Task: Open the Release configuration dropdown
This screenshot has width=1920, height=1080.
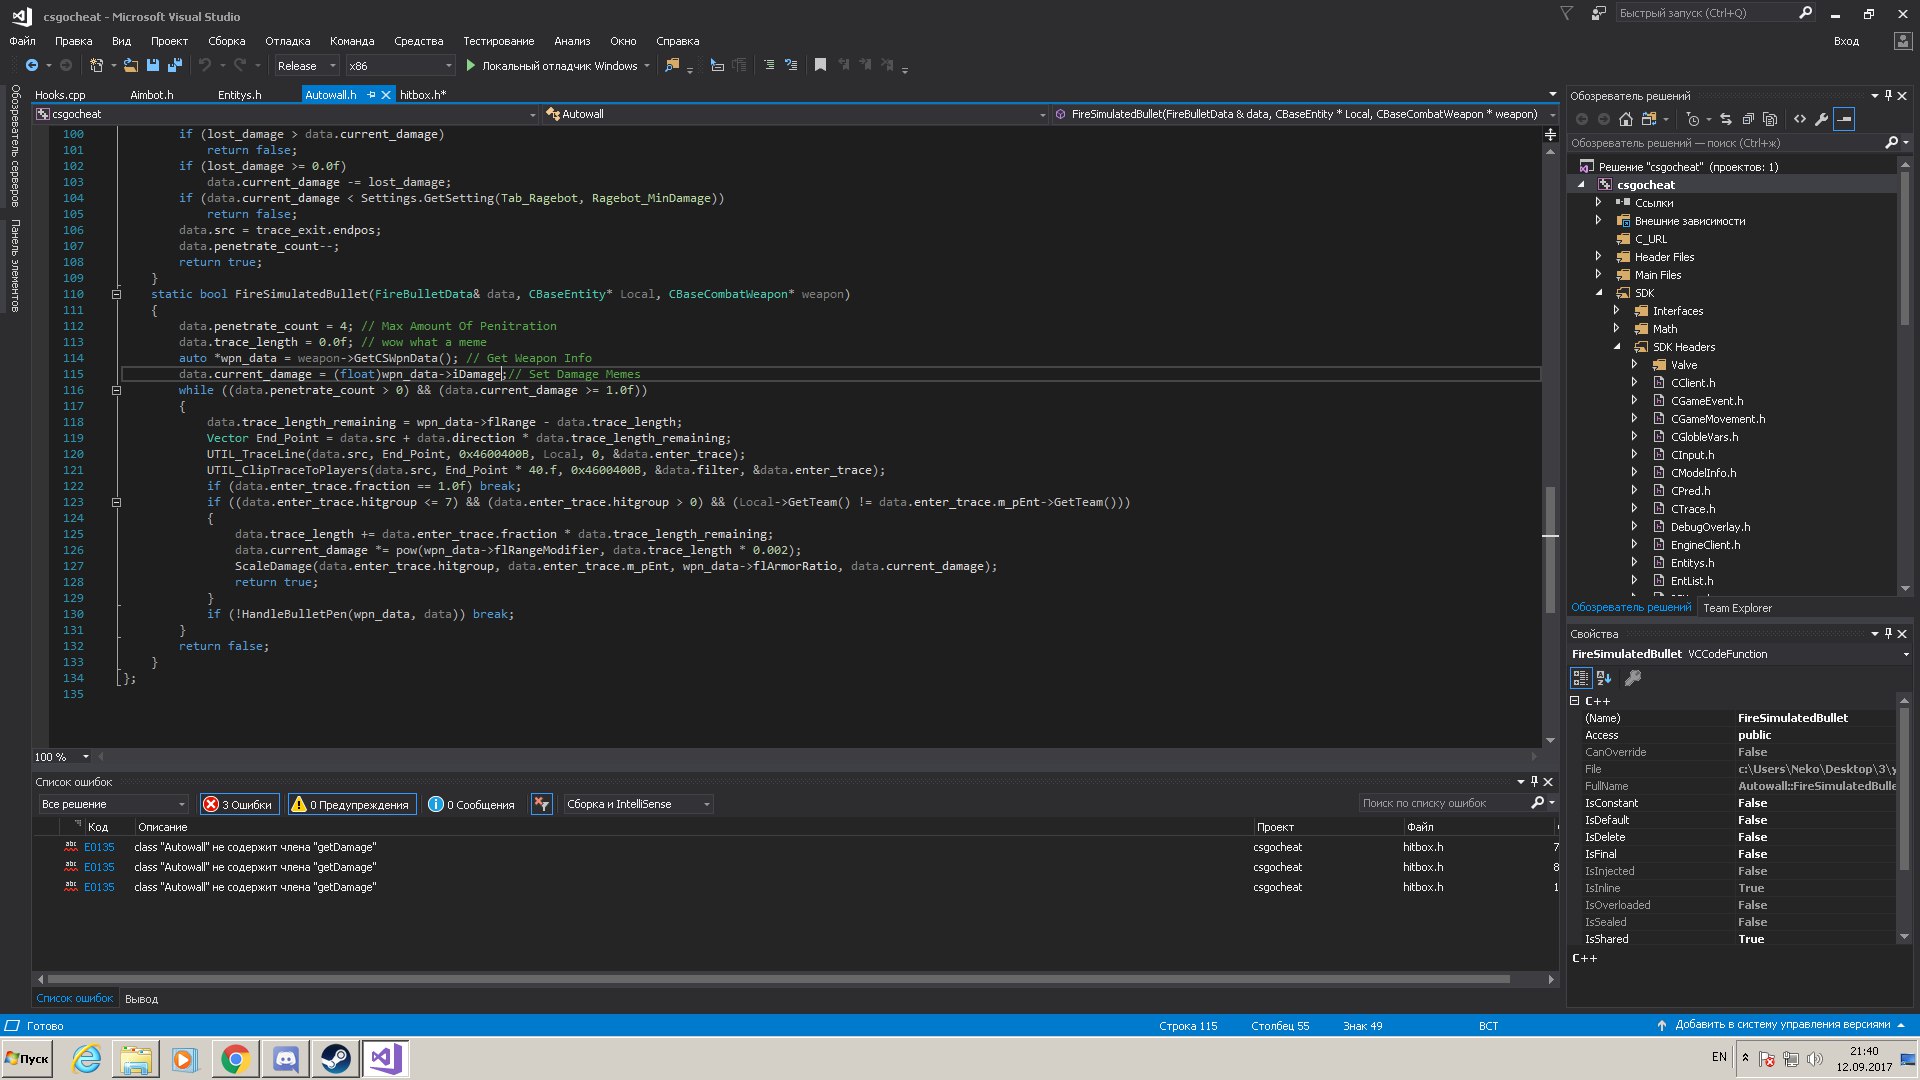Action: click(306, 66)
